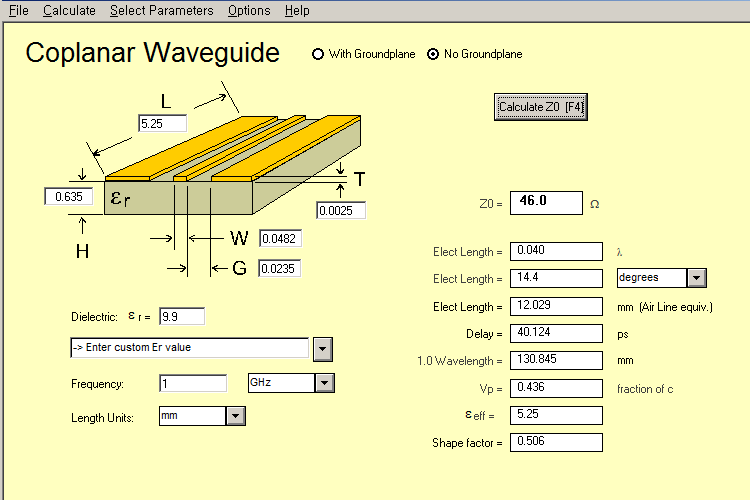This screenshot has height=500, width=750.
Task: Open the File menu
Action: pos(18,10)
